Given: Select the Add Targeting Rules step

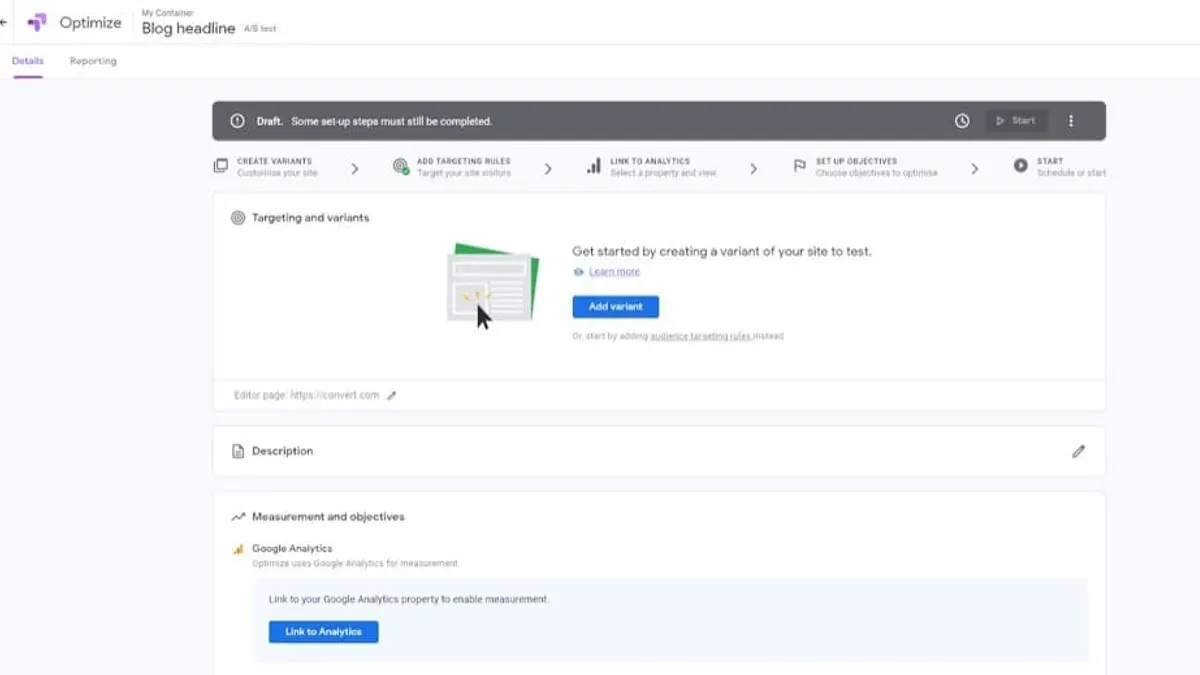Looking at the screenshot, I should (464, 167).
